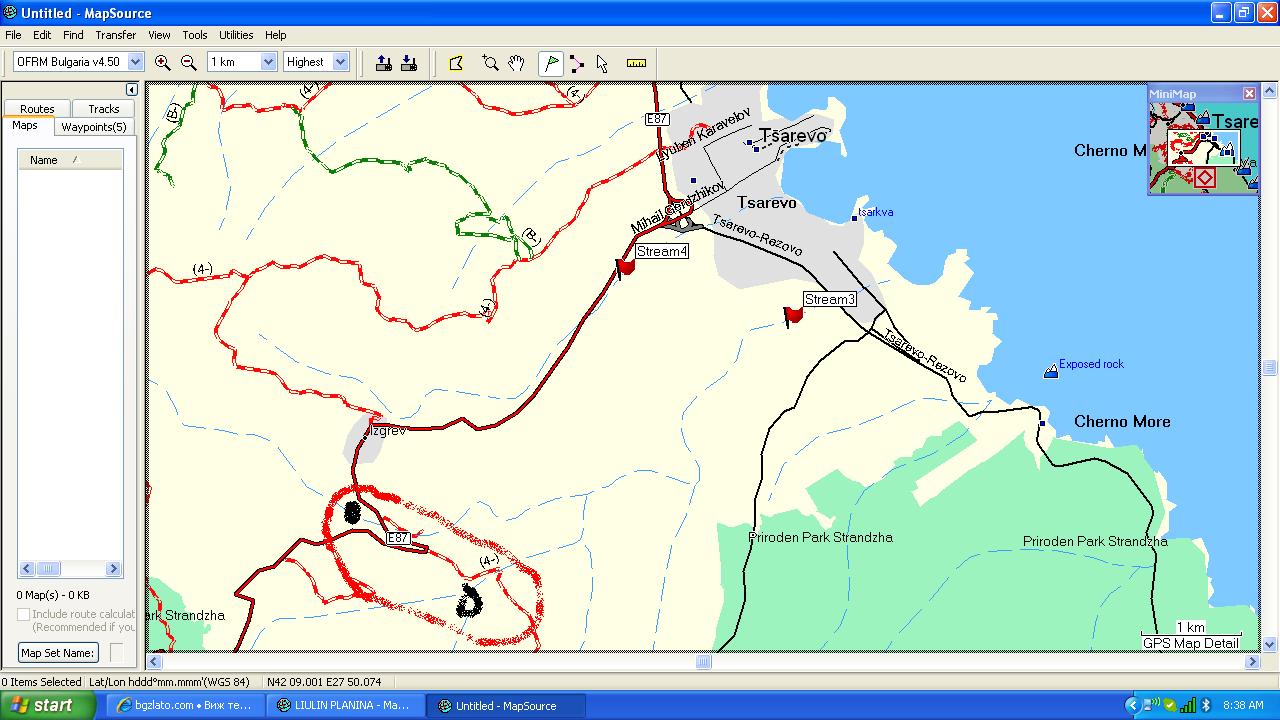Click the Map Set Name button

58,653
